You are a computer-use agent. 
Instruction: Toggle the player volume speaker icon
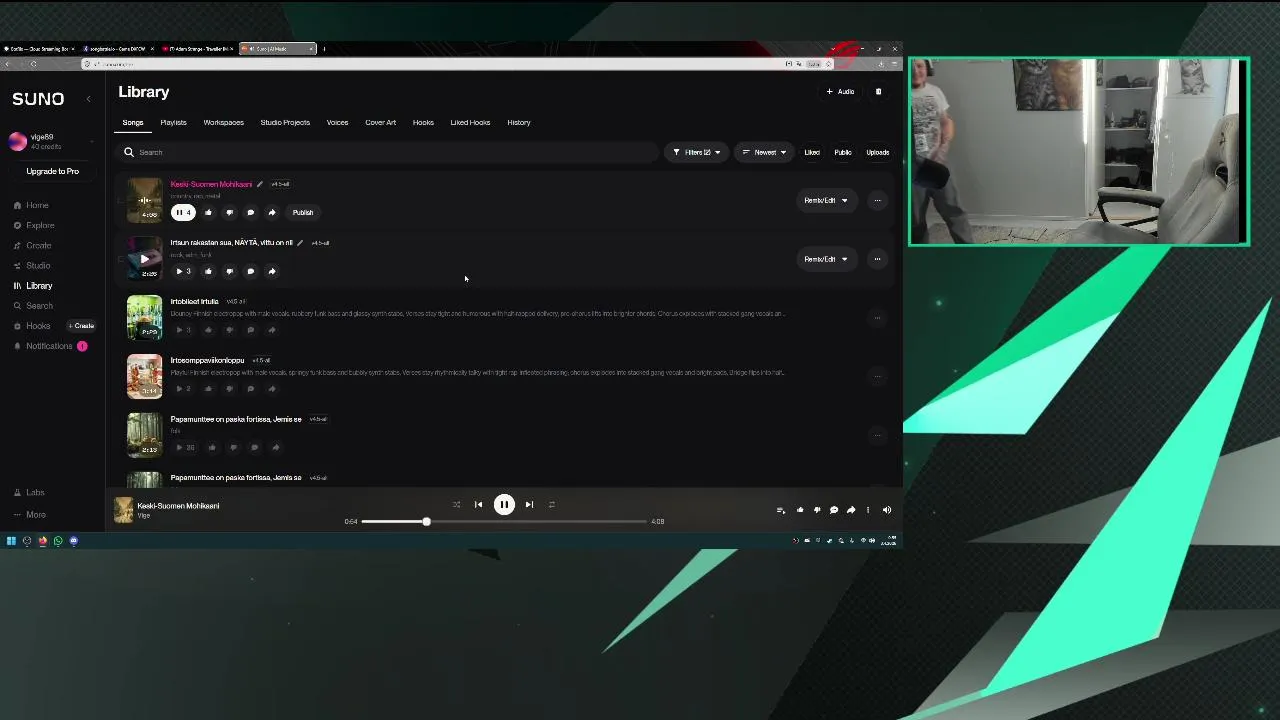[886, 510]
